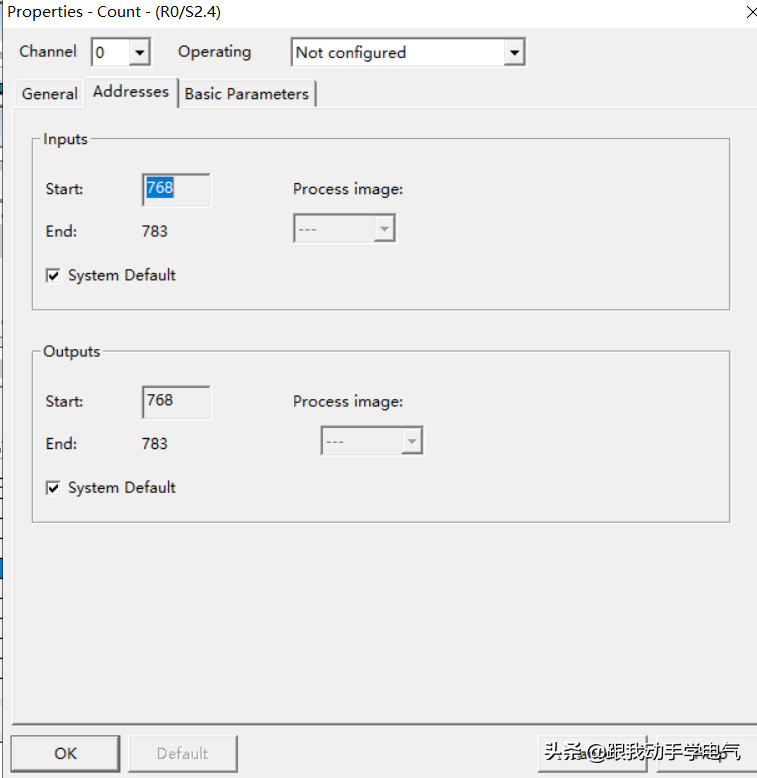Click the Outputs End value 783
This screenshot has width=757, height=778.
[x=155, y=444]
